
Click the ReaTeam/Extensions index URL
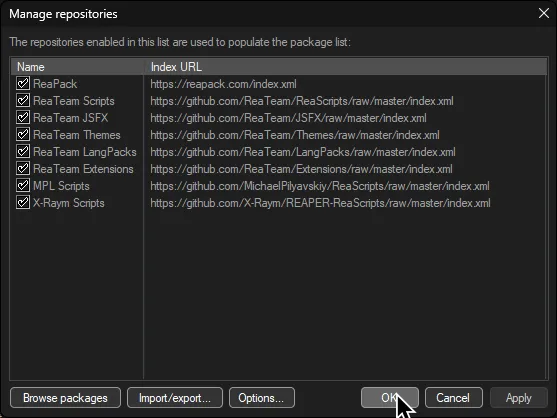[302, 169]
